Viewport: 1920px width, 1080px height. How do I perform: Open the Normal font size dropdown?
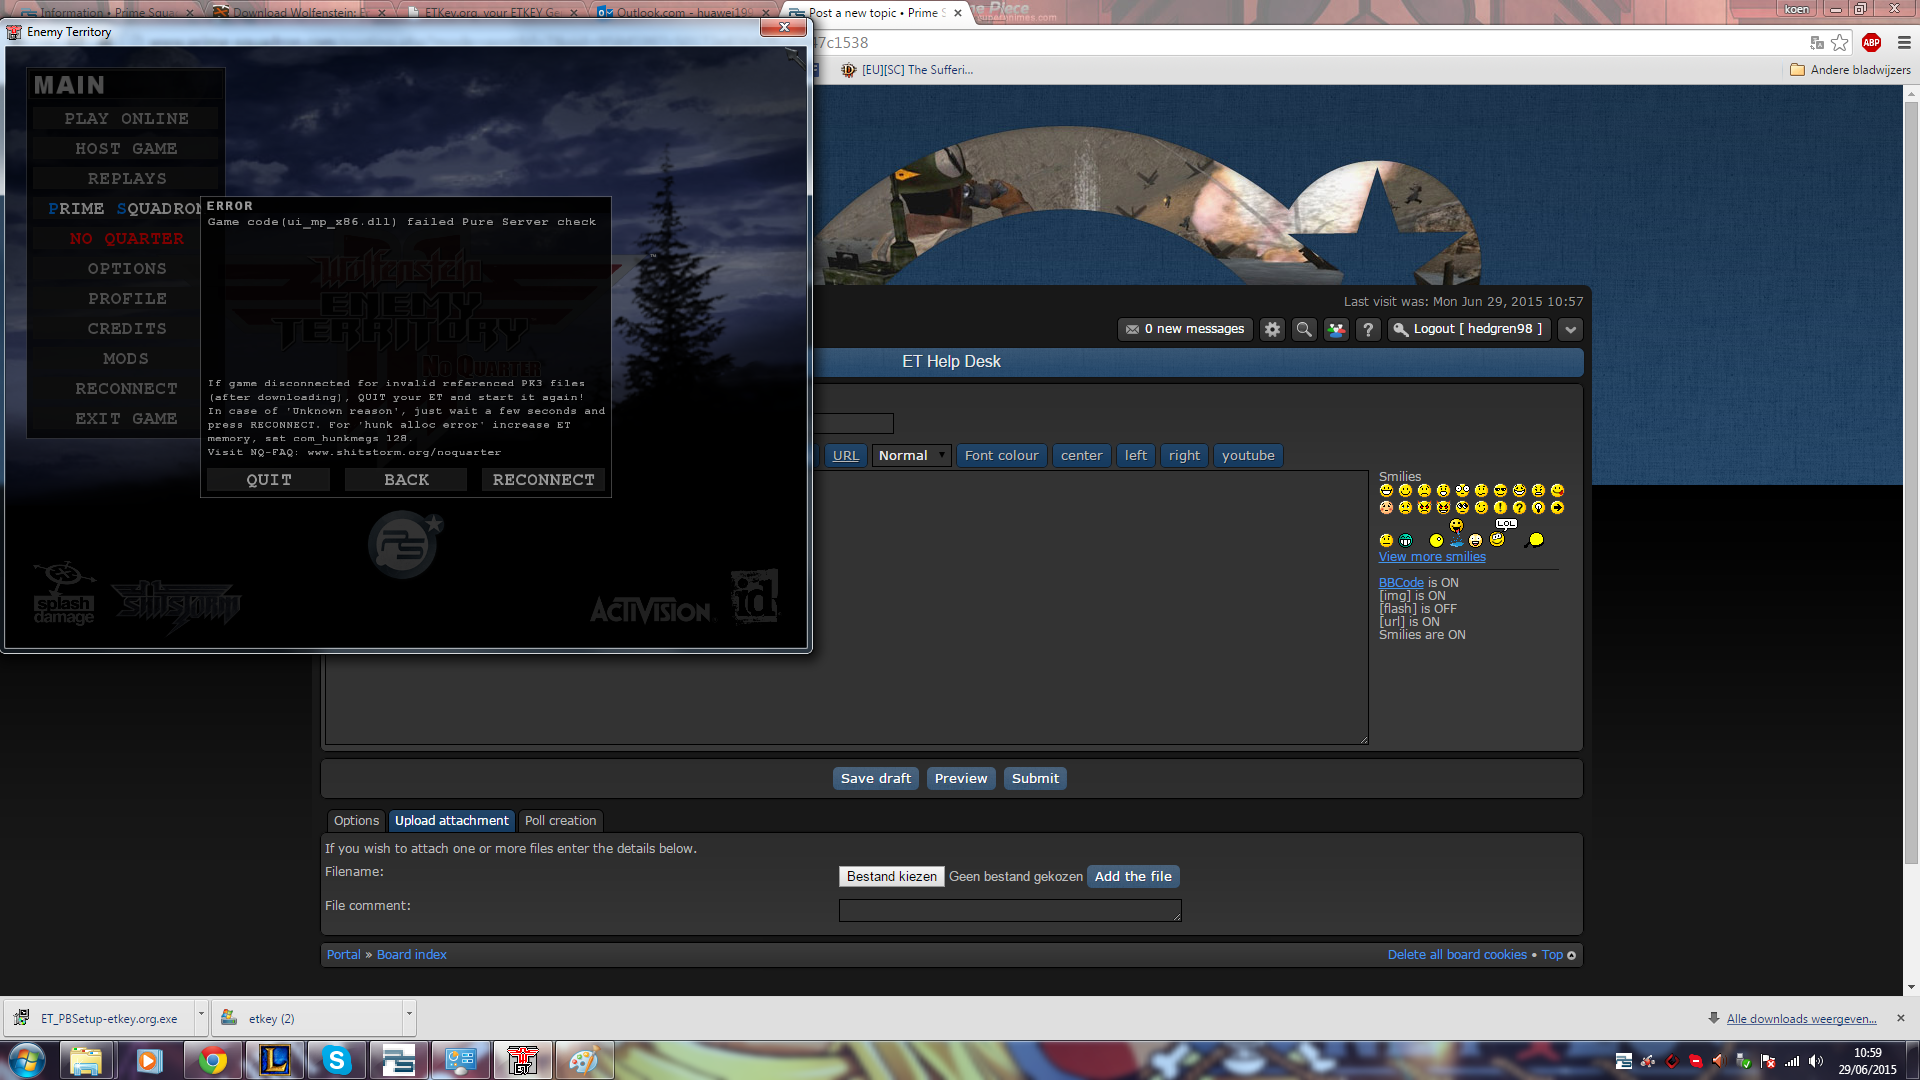[x=911, y=456]
